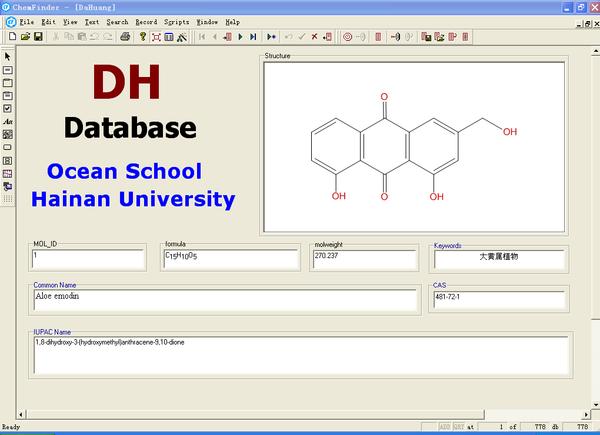The image size is (600, 435).
Task: Advance to the next record
Action: click(x=240, y=37)
